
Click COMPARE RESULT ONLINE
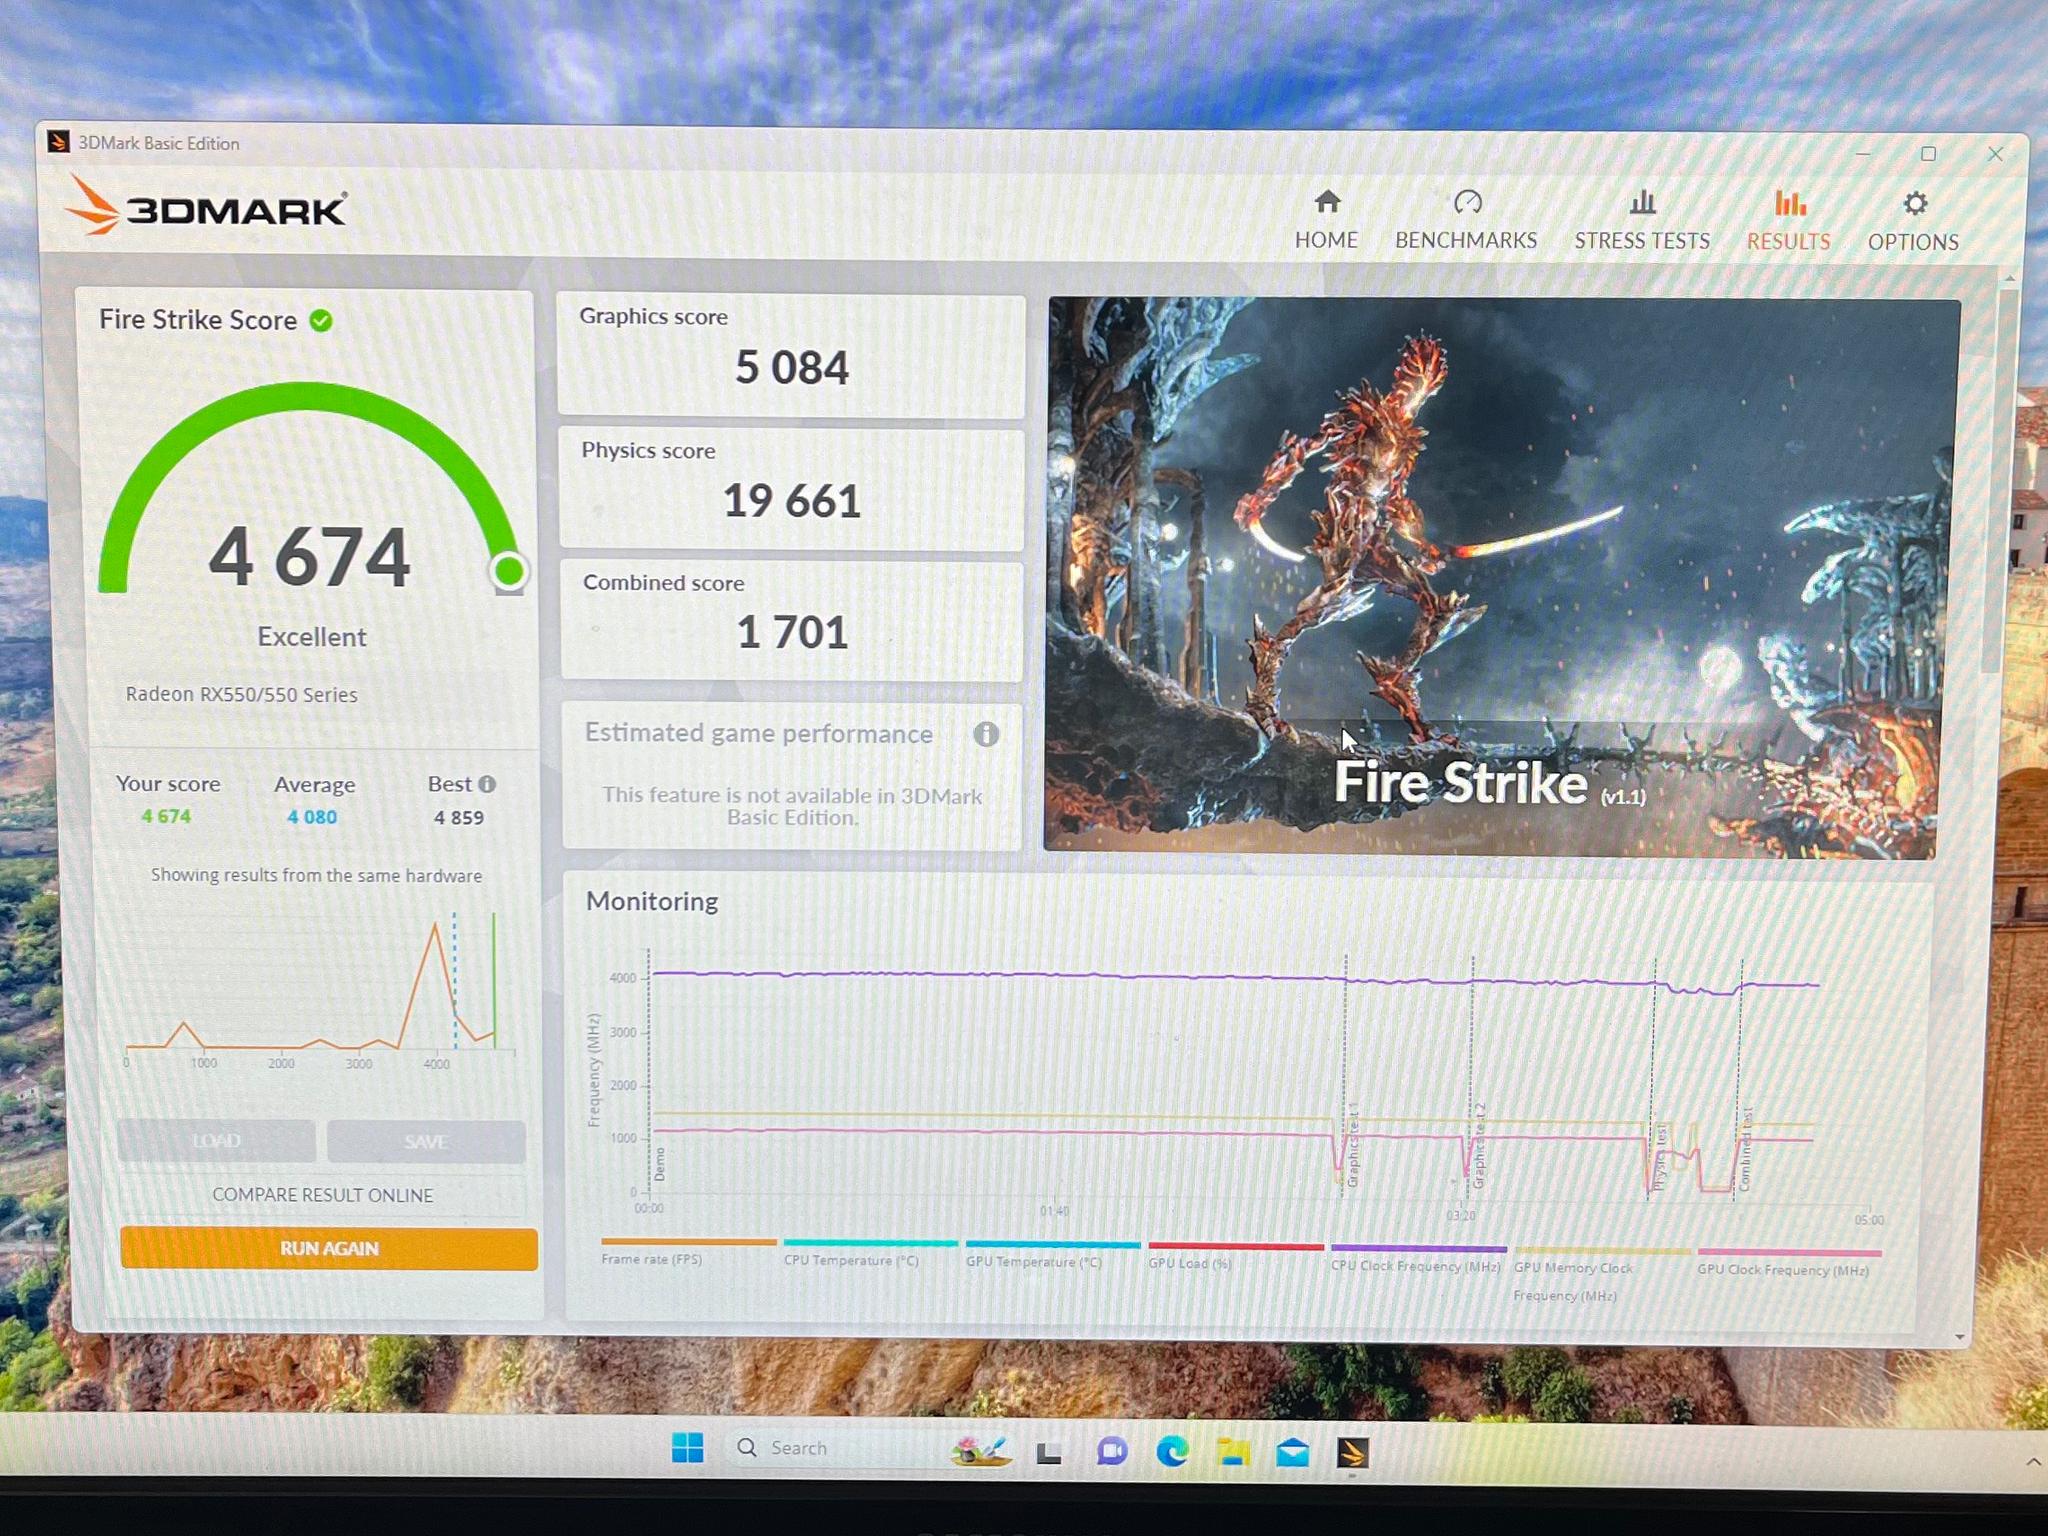(322, 1195)
